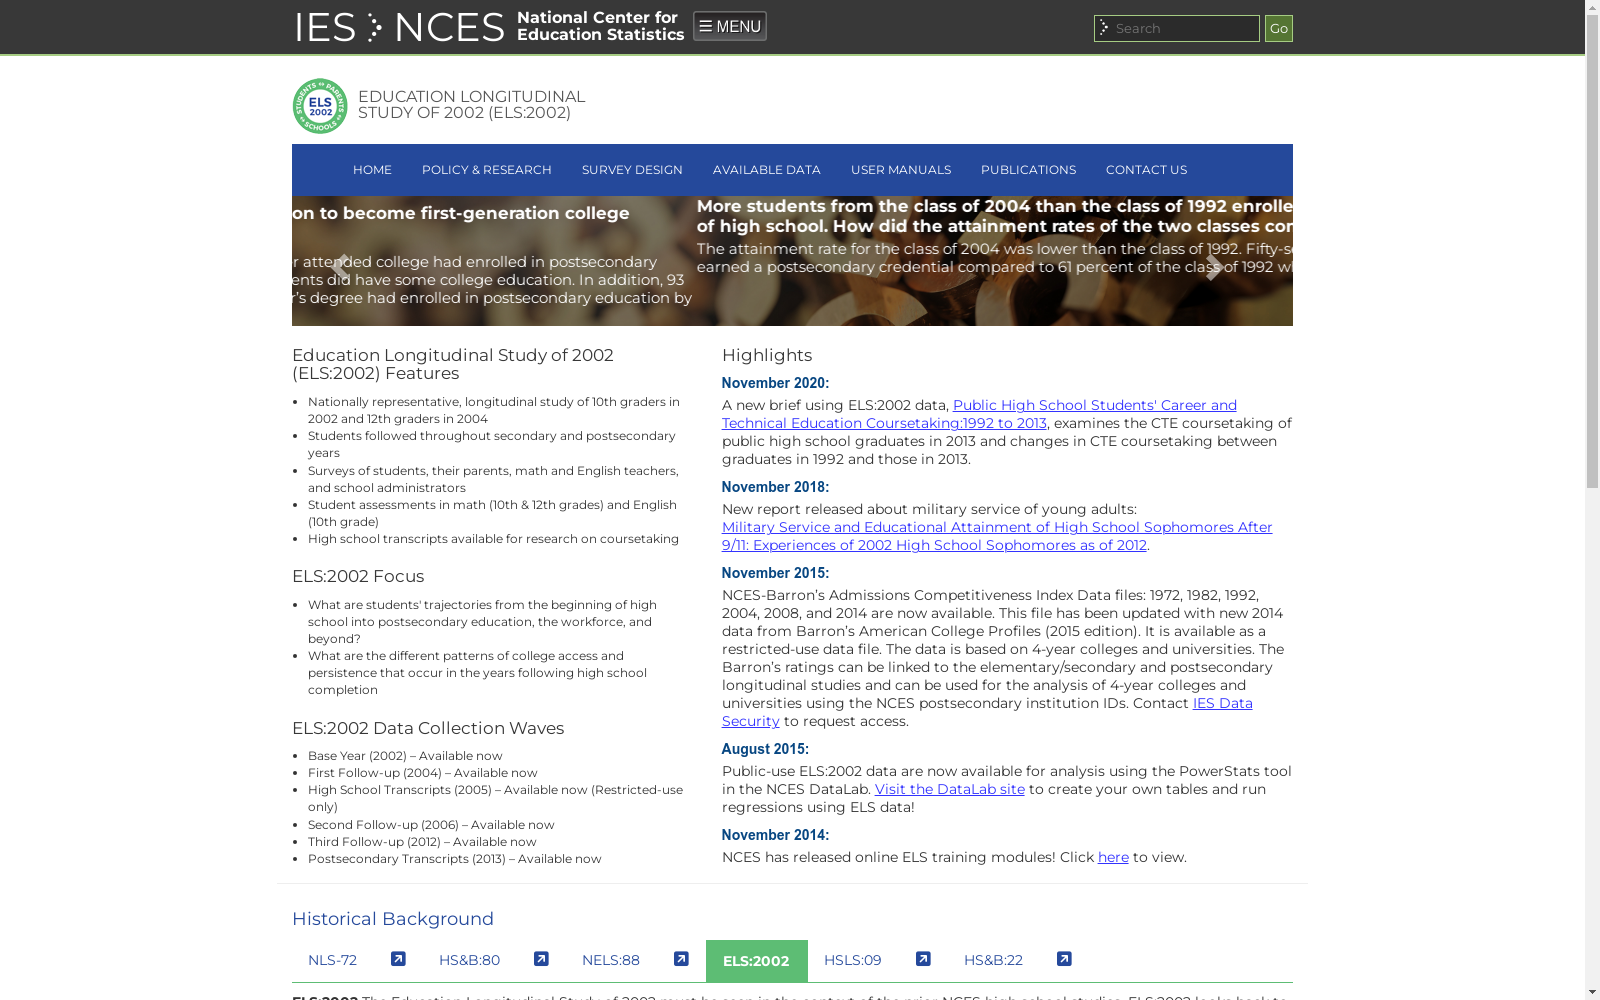This screenshot has width=1600, height=1000.
Task: Open Public High School Students' Career link
Action: pyautogui.click(x=979, y=414)
